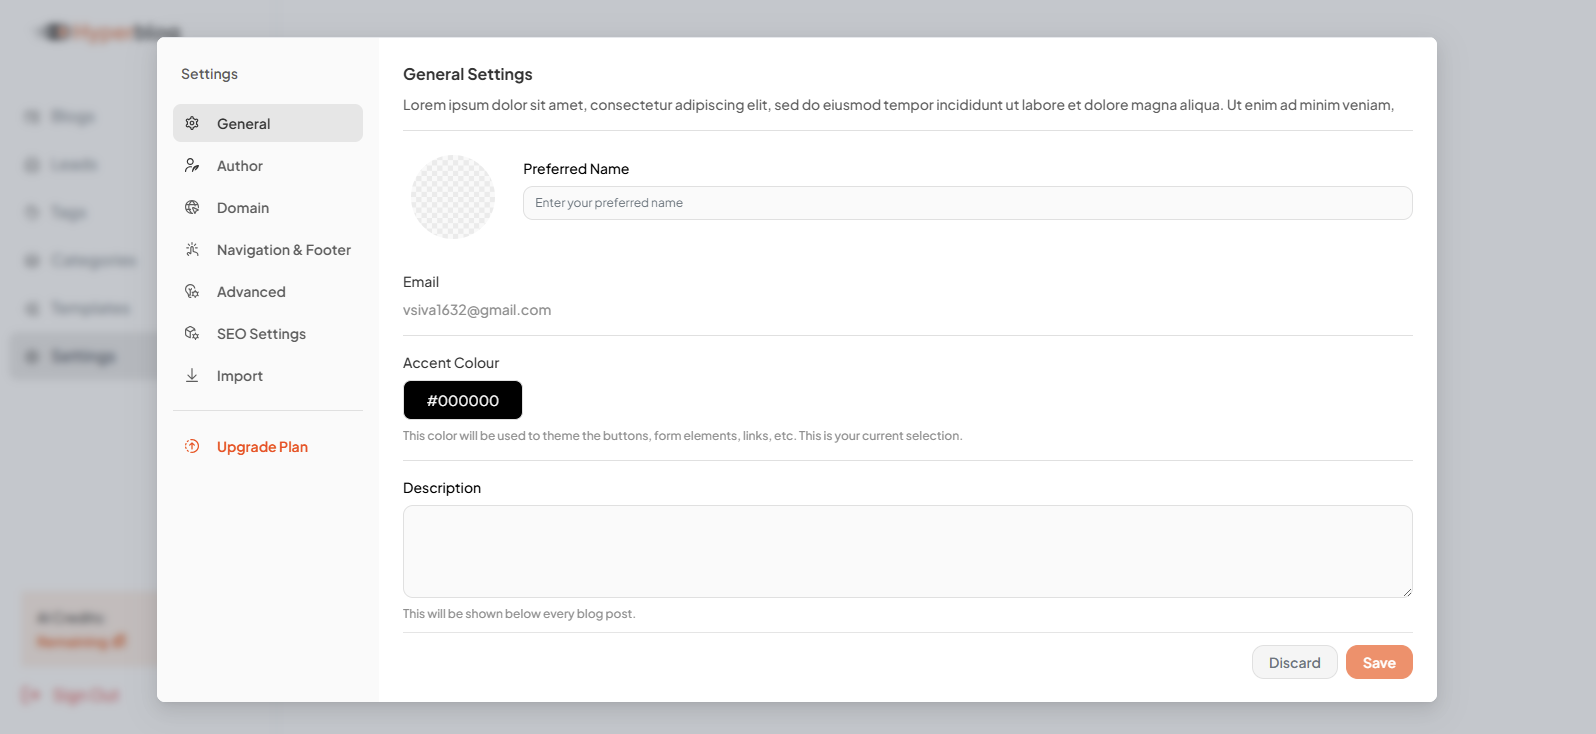Click 'This will be shown below every blog post.'
This screenshot has height=734, width=1596.
point(519,614)
